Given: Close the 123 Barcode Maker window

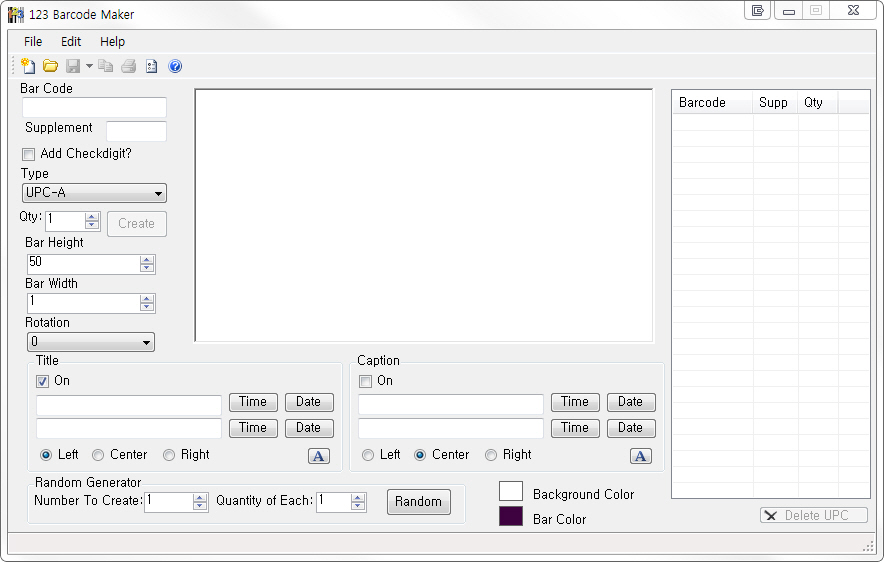Looking at the screenshot, I should point(854,11).
